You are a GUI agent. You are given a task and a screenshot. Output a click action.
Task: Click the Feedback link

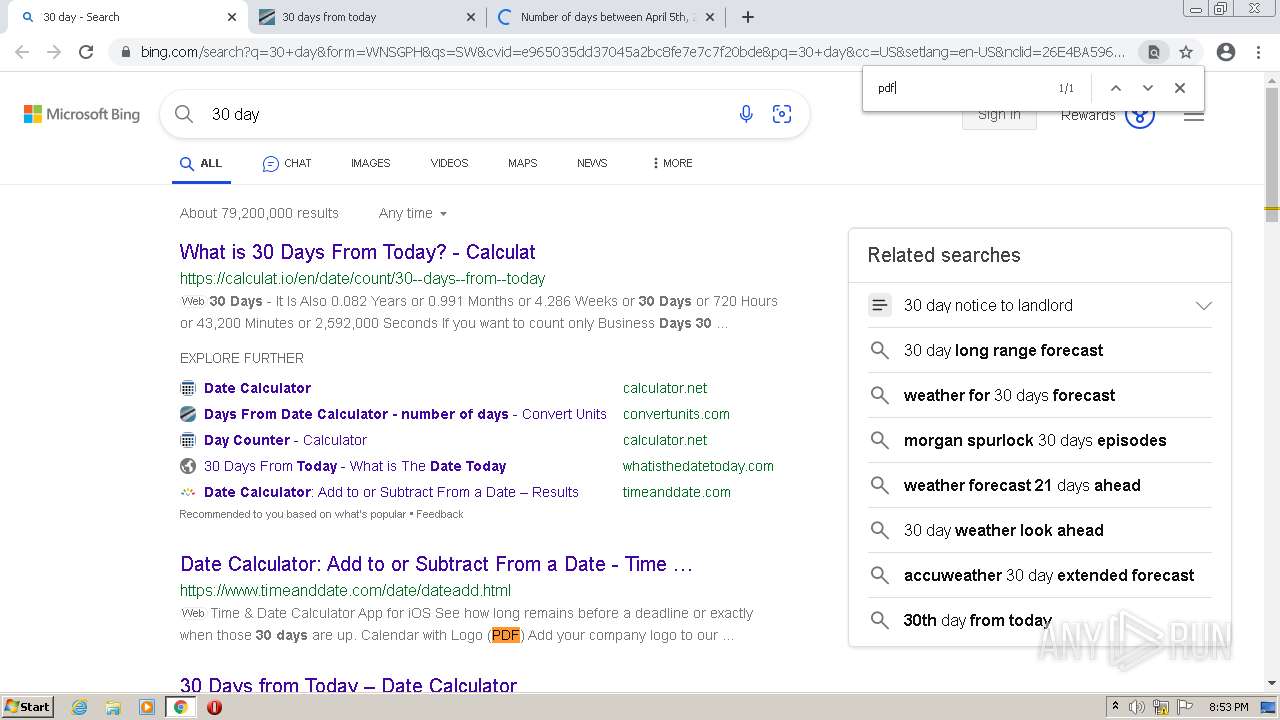coord(440,514)
